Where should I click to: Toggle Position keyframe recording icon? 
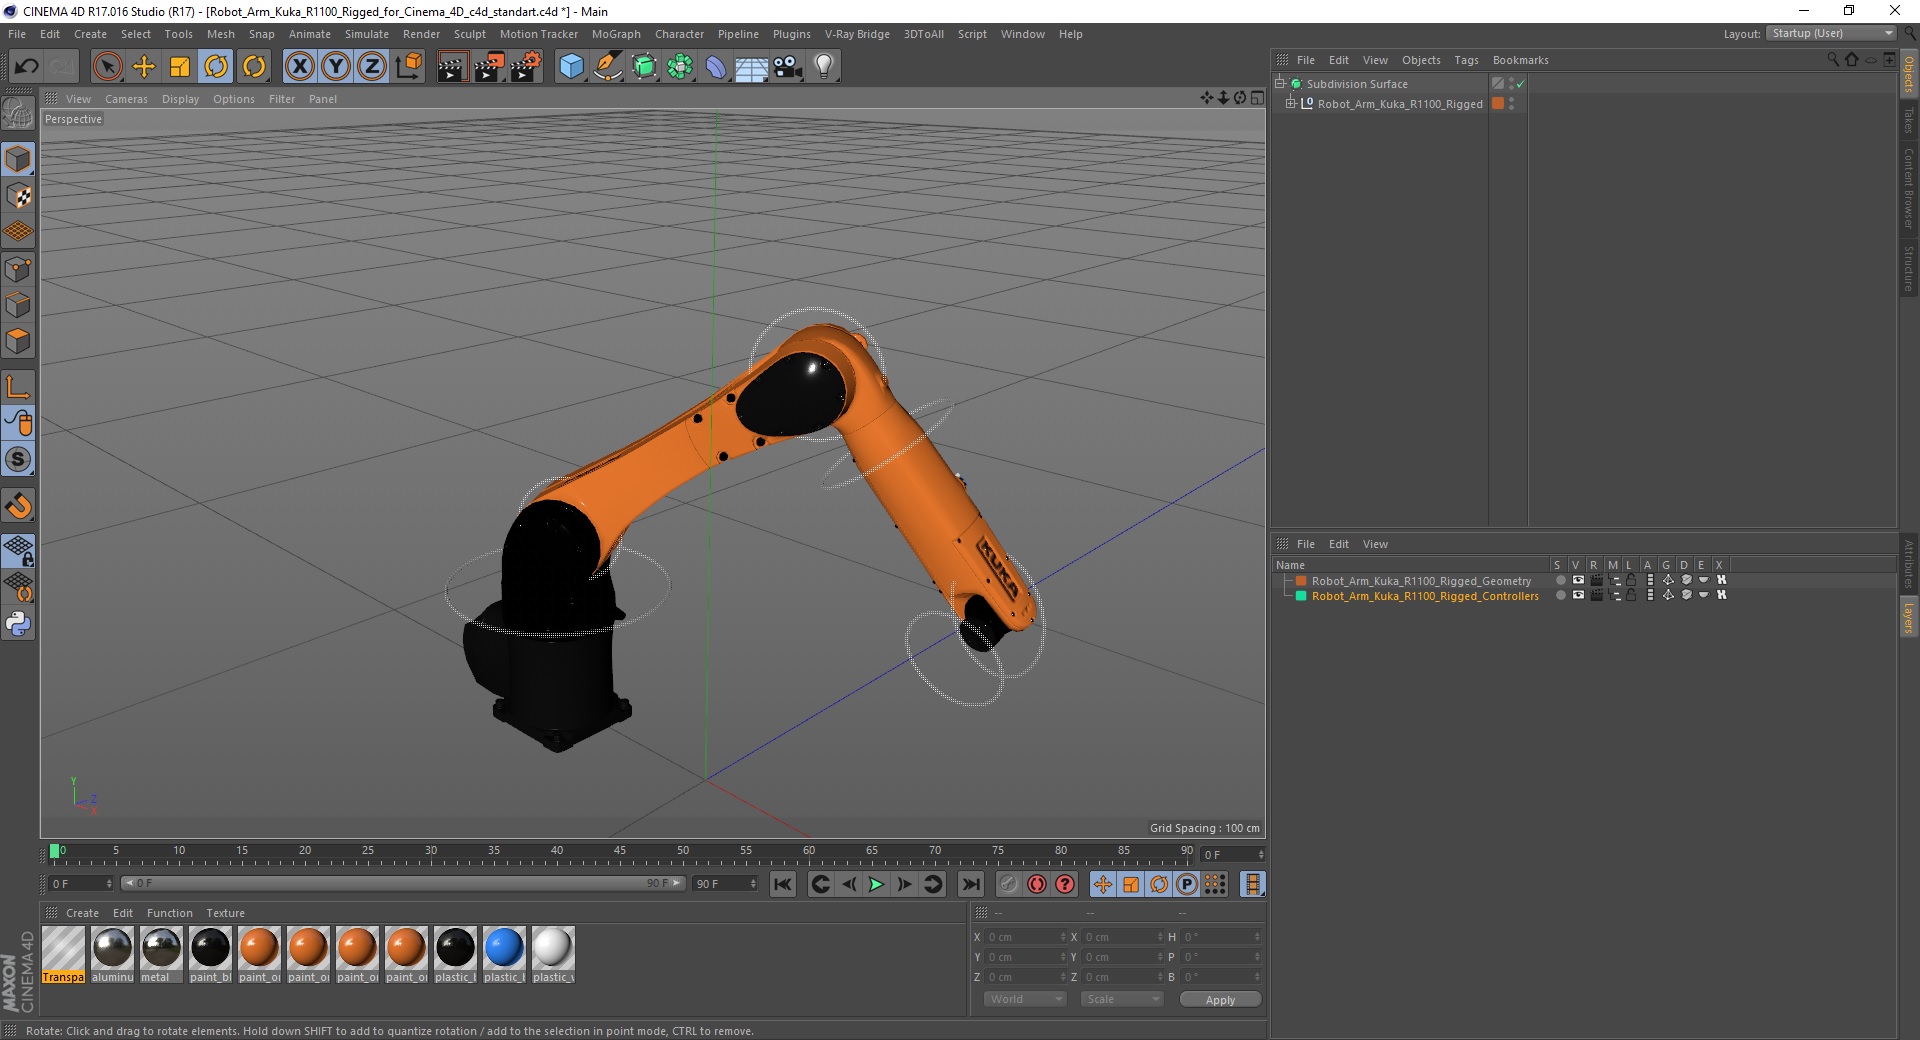1102,884
